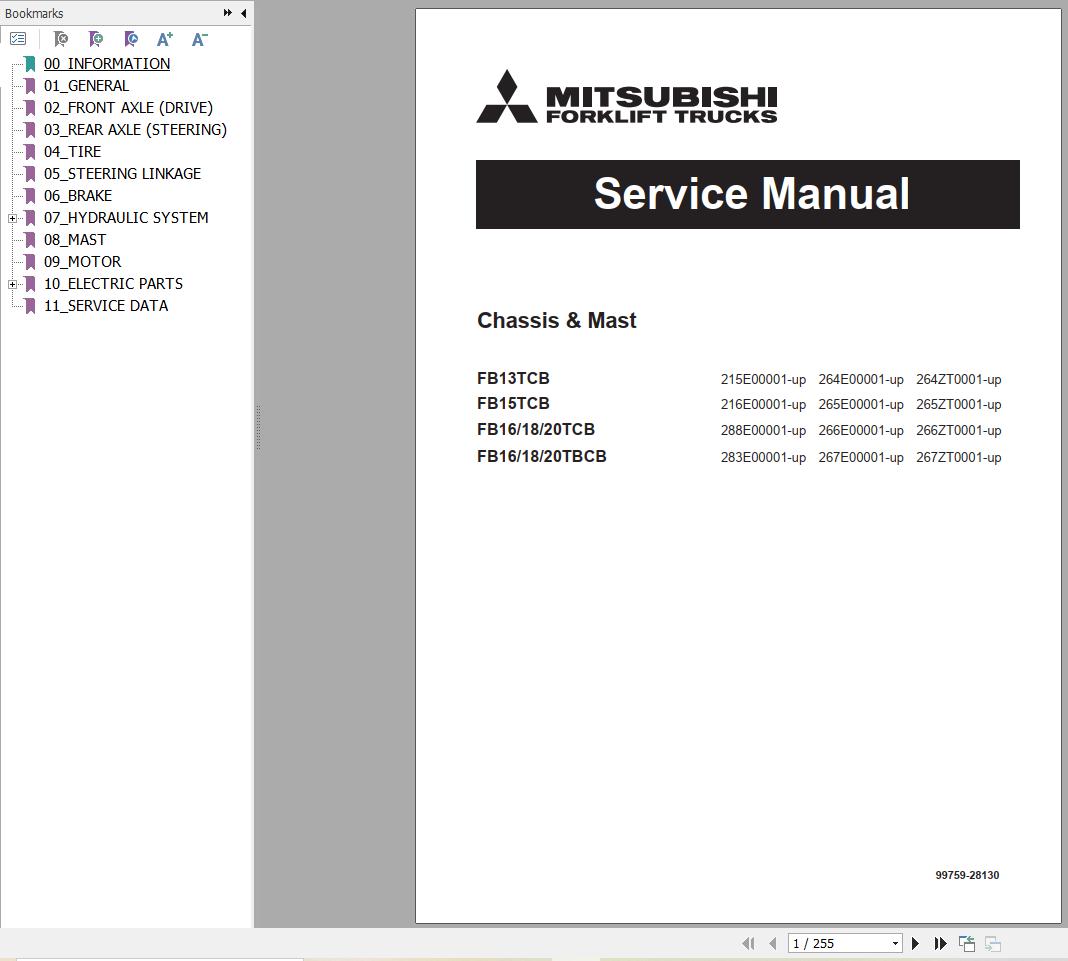Go to the first page arrow
The height and width of the screenshot is (961, 1068).
[x=748, y=943]
